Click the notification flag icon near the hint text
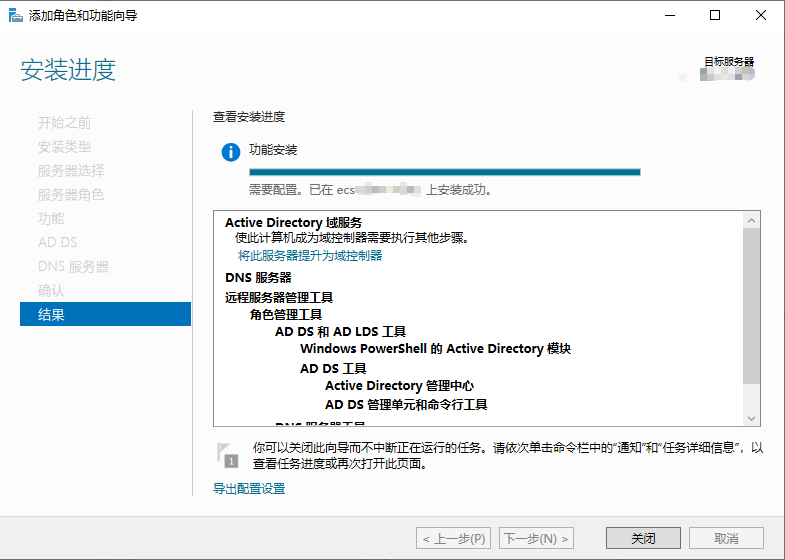The width and height of the screenshot is (785, 560). coord(227,455)
